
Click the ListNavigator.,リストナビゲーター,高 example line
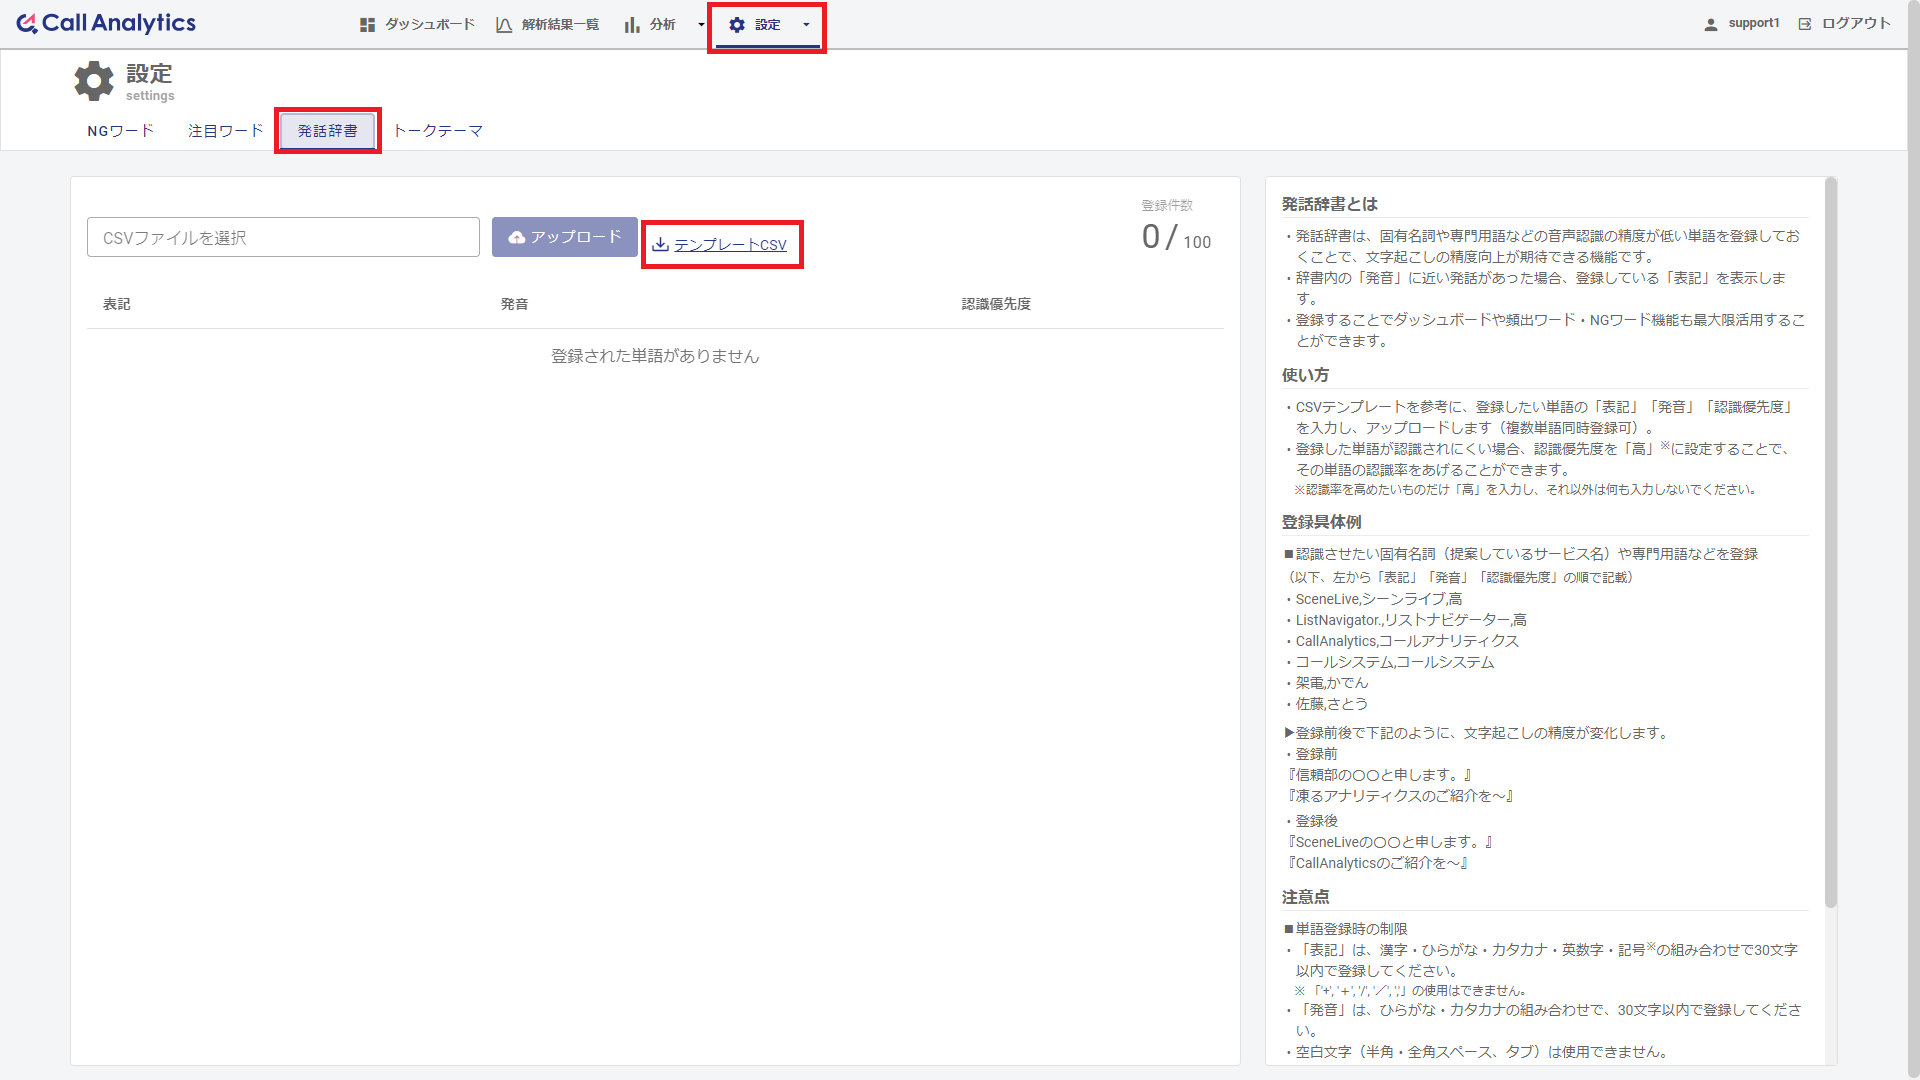pyautogui.click(x=1406, y=620)
